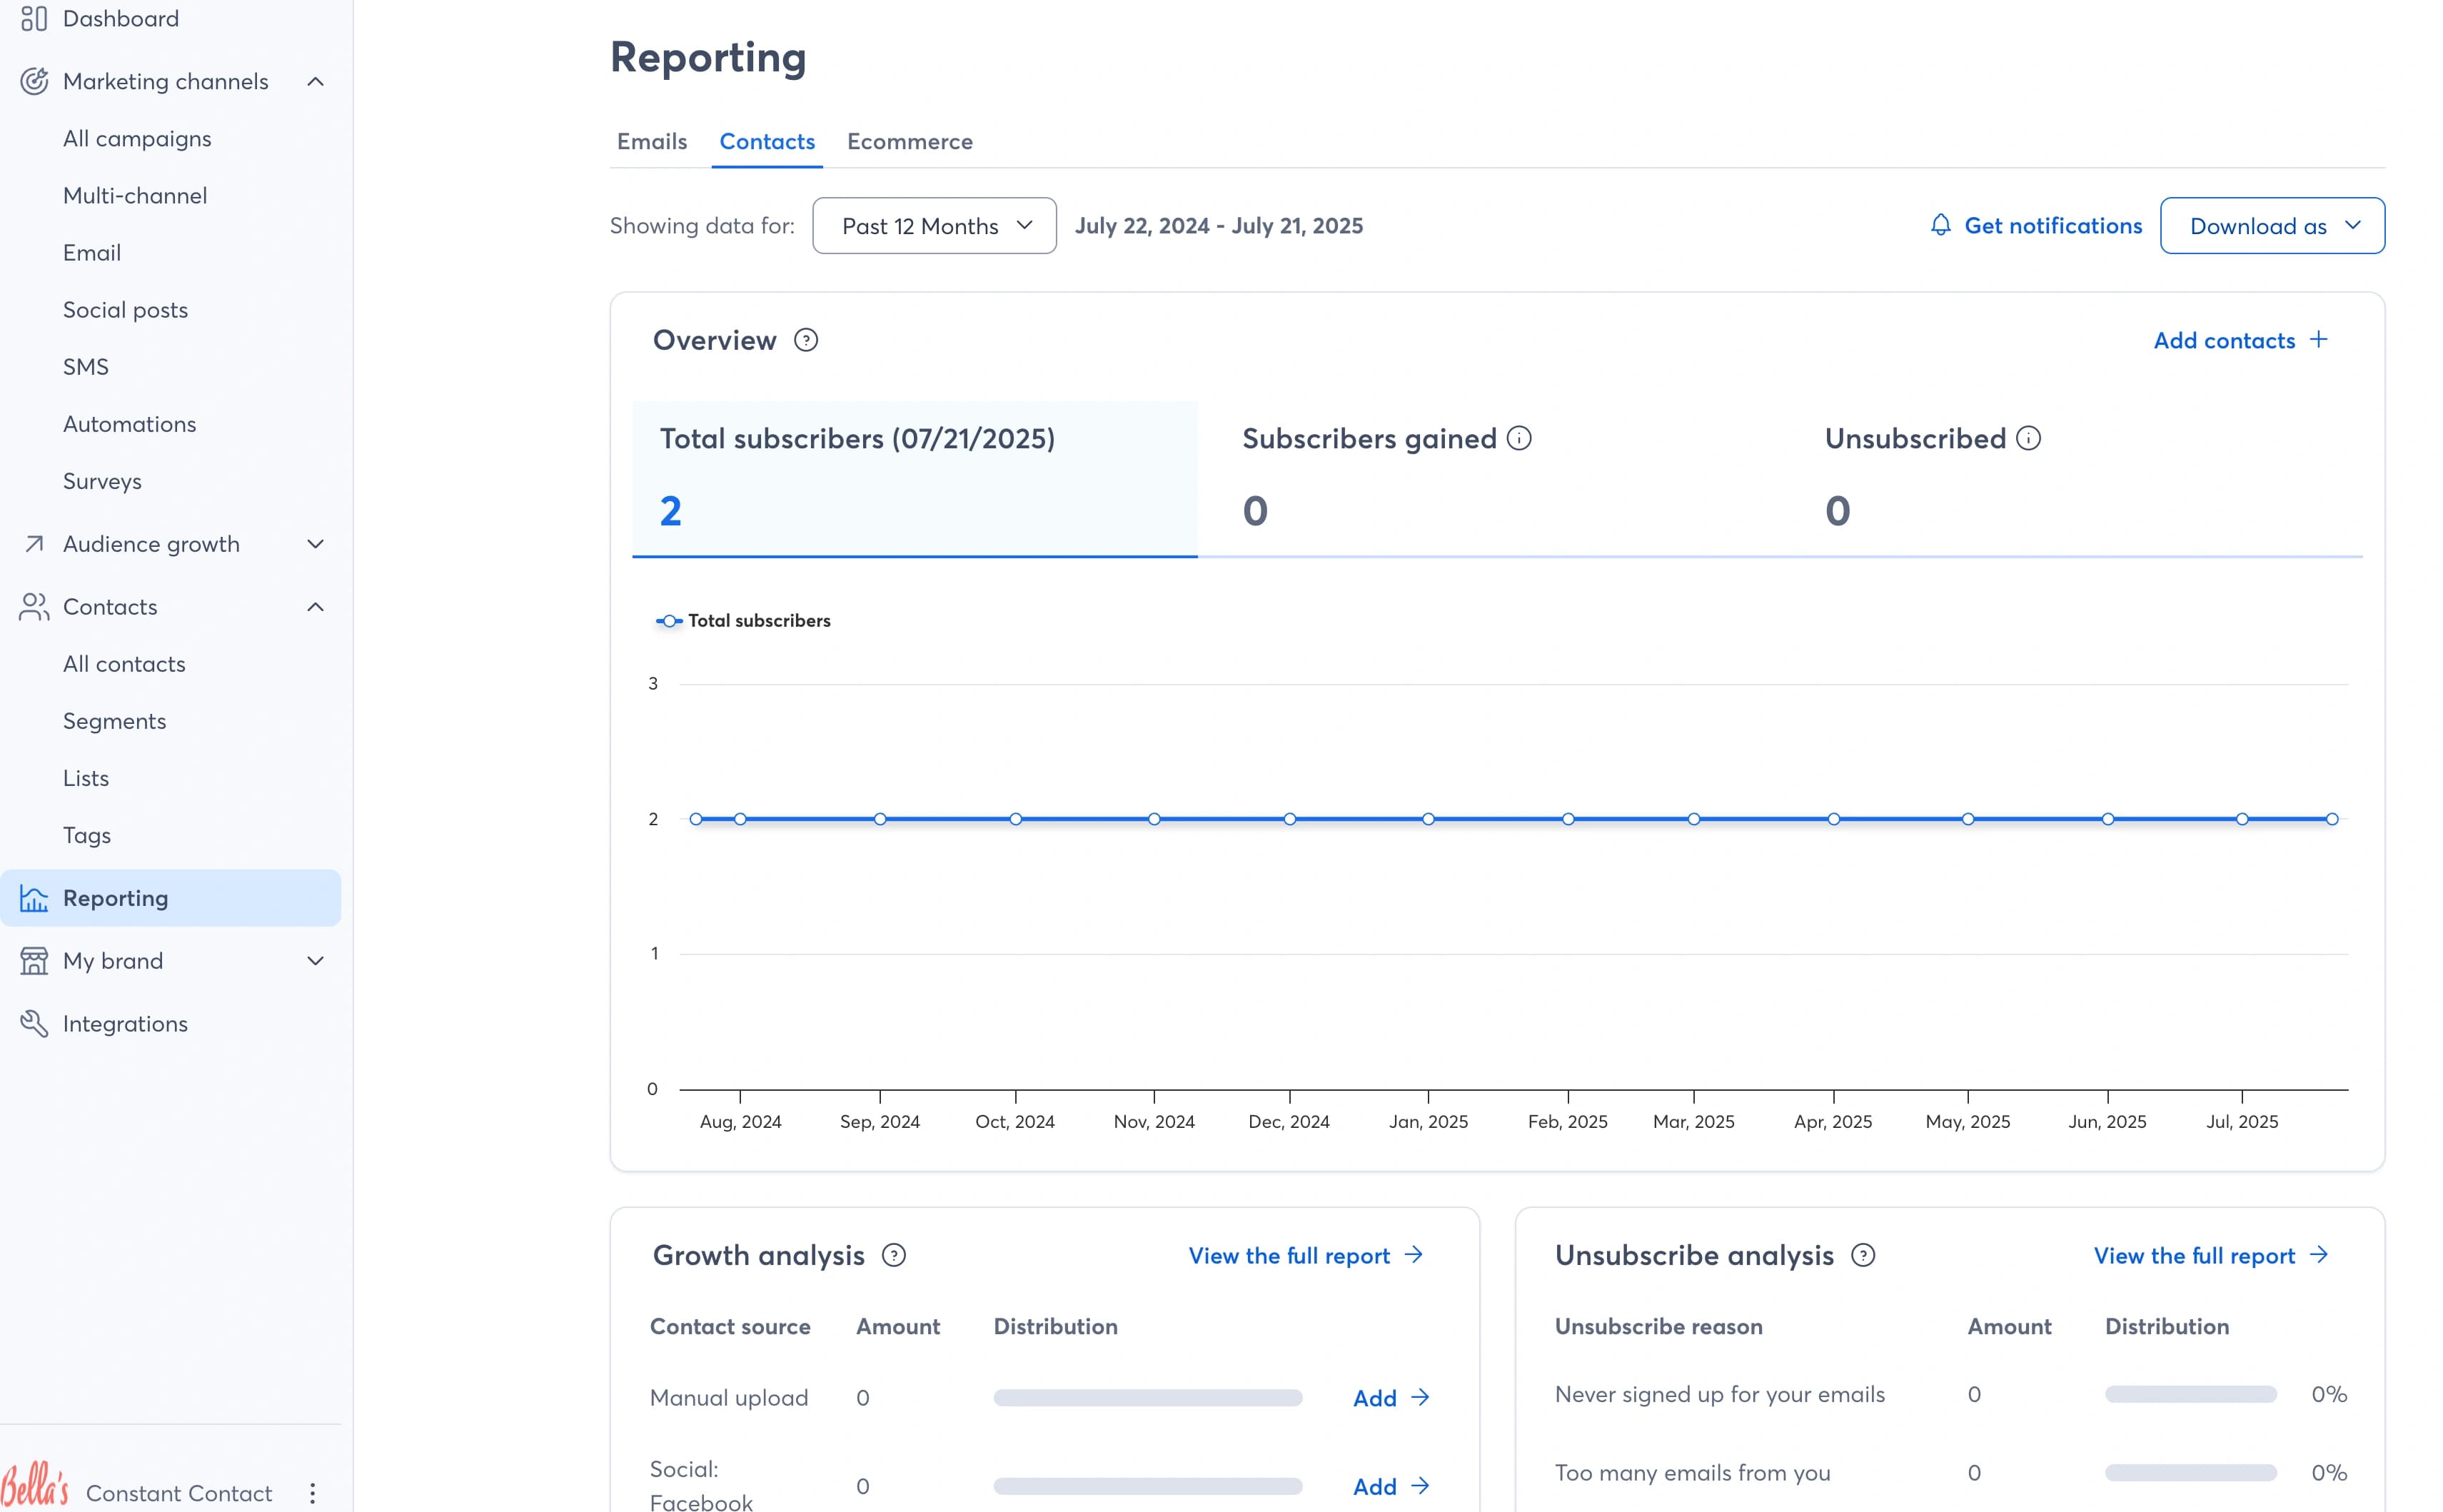Image resolution: width=2443 pixels, height=1512 pixels.
Task: Go to Automations
Action: coord(129,424)
